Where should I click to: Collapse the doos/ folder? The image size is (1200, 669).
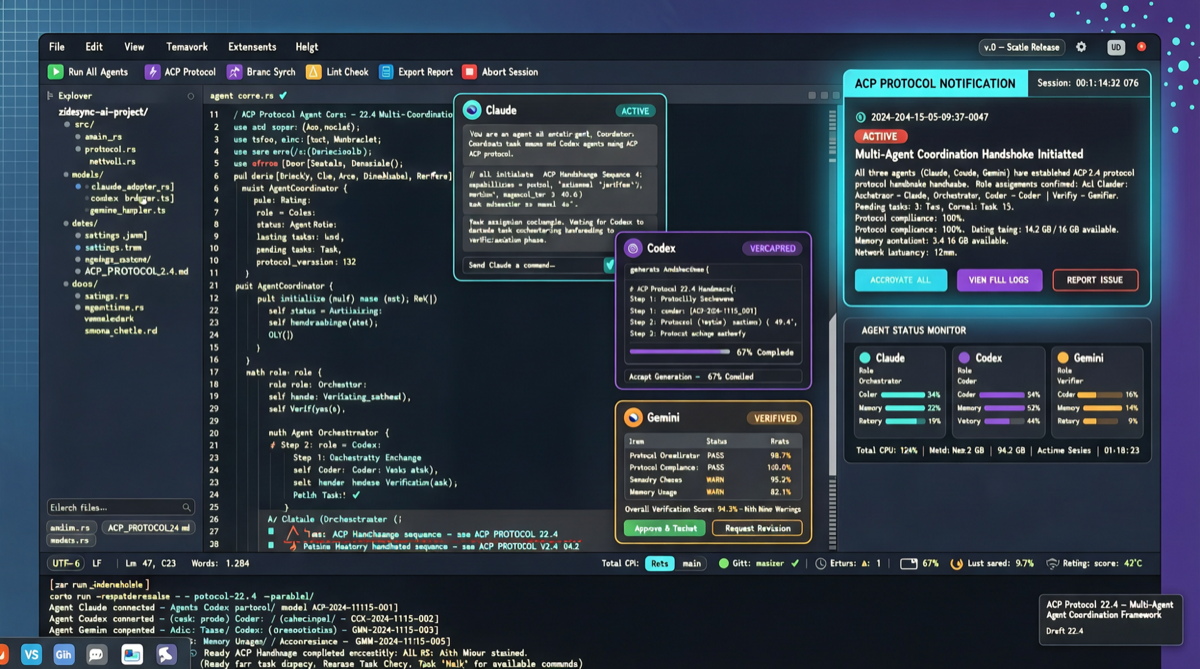point(82,284)
